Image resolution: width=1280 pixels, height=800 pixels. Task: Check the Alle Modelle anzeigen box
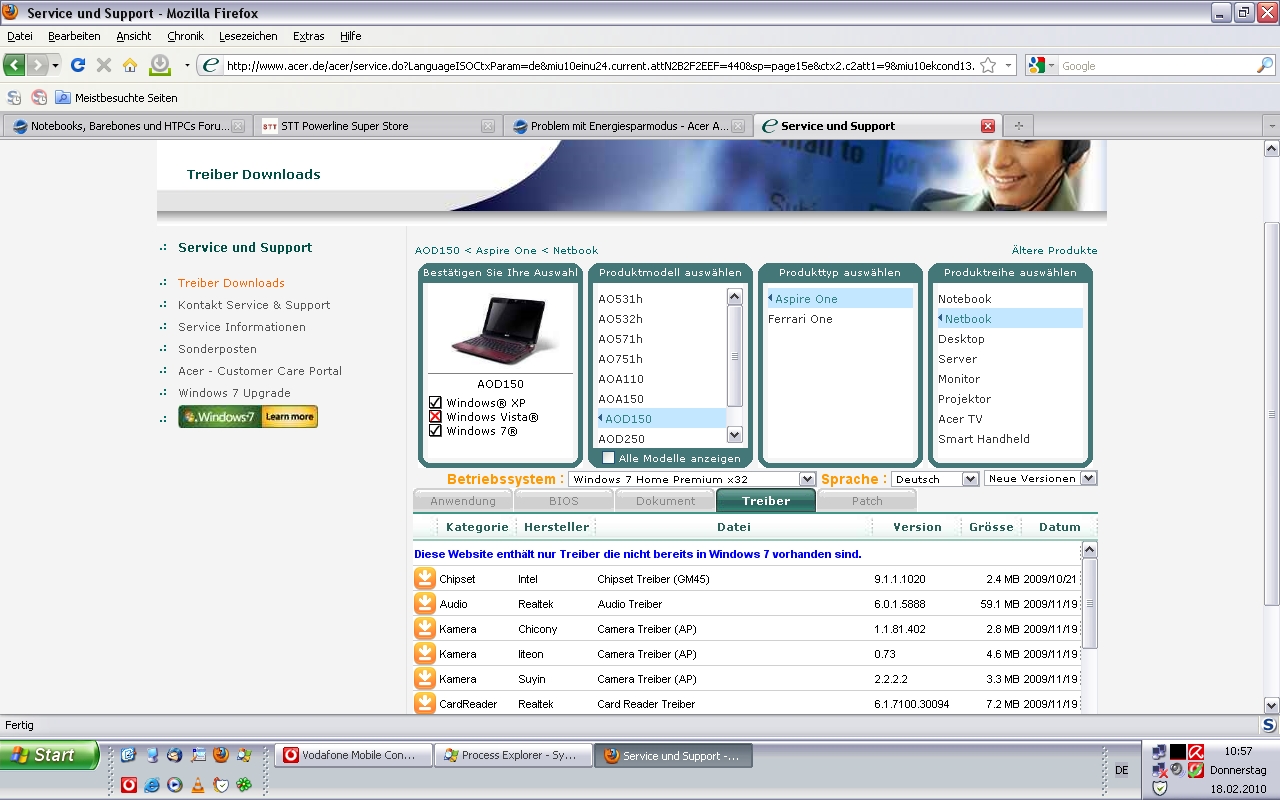[608, 458]
